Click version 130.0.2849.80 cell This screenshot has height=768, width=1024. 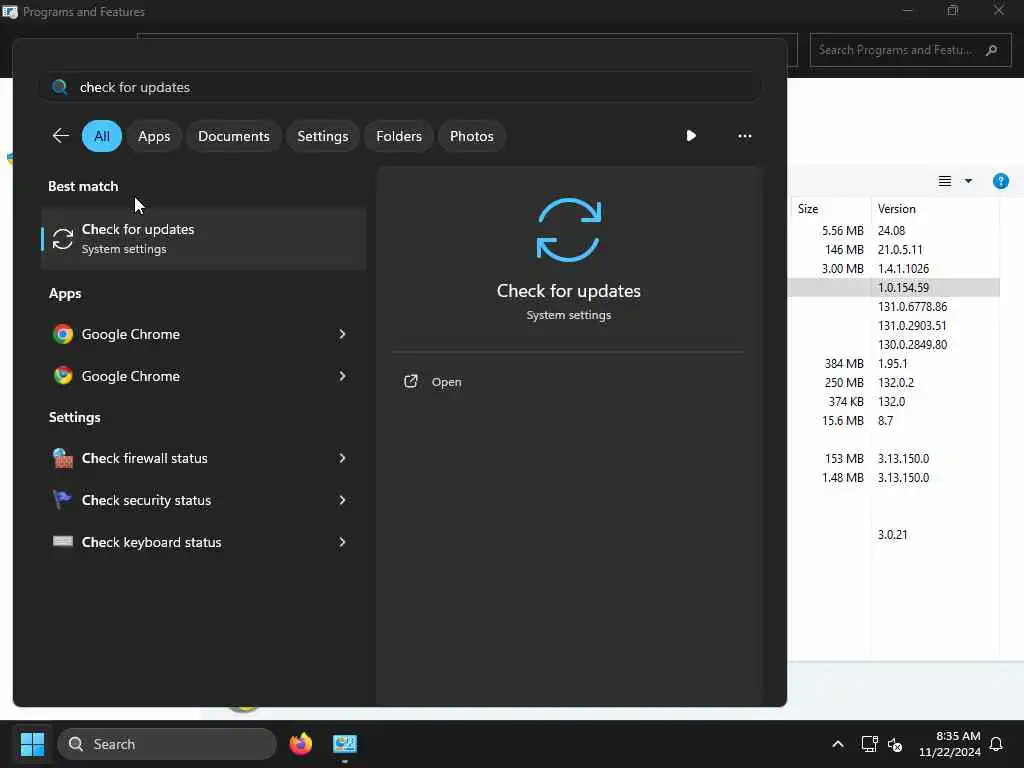click(x=912, y=344)
